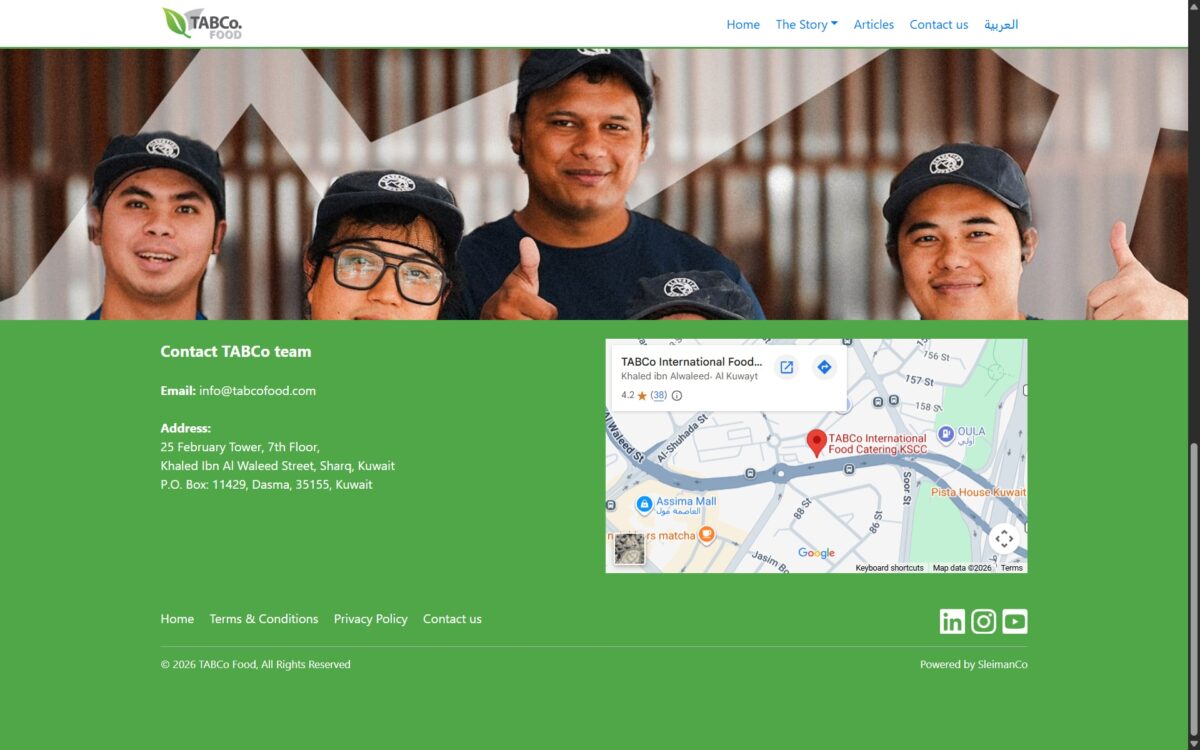Image resolution: width=1200 pixels, height=750 pixels.
Task: Click map Keyboard shortcuts button
Action: (889, 568)
